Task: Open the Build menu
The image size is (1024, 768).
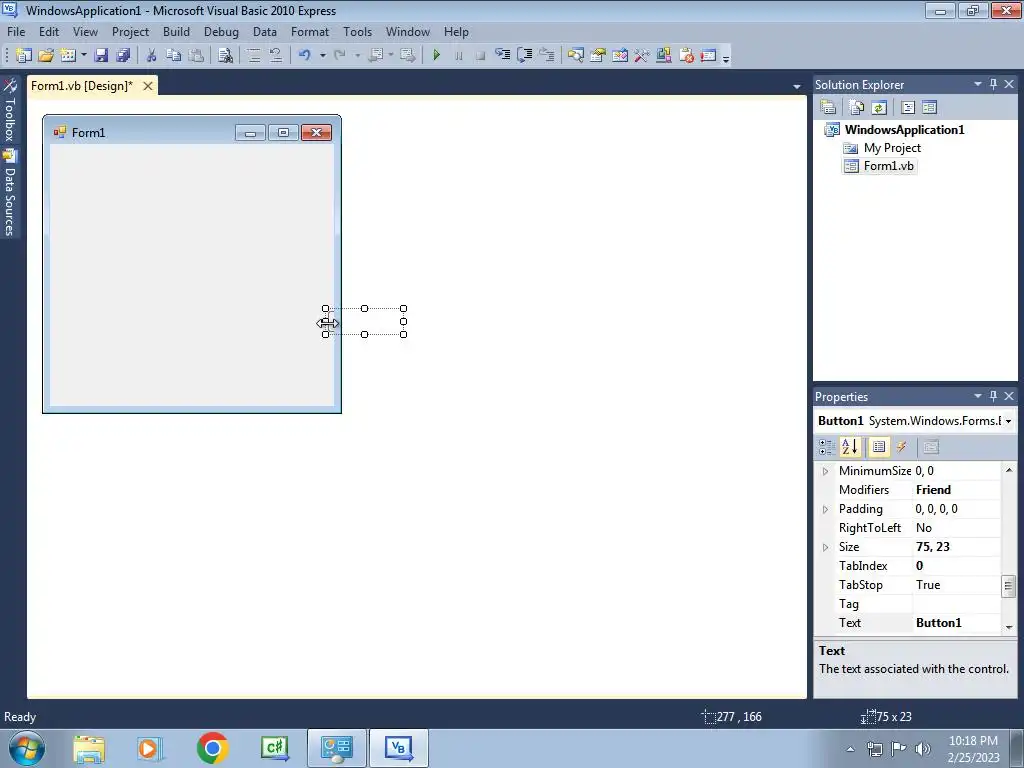Action: tap(176, 31)
